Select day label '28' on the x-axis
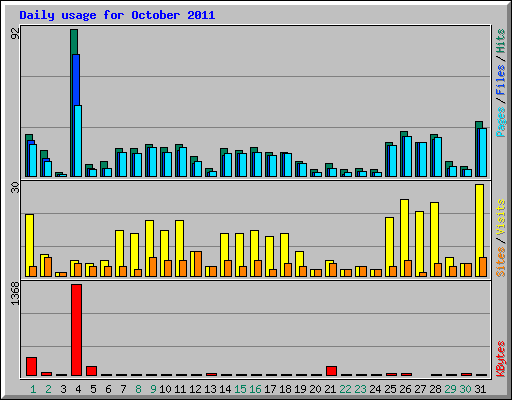This screenshot has height=400, width=512. [435, 389]
